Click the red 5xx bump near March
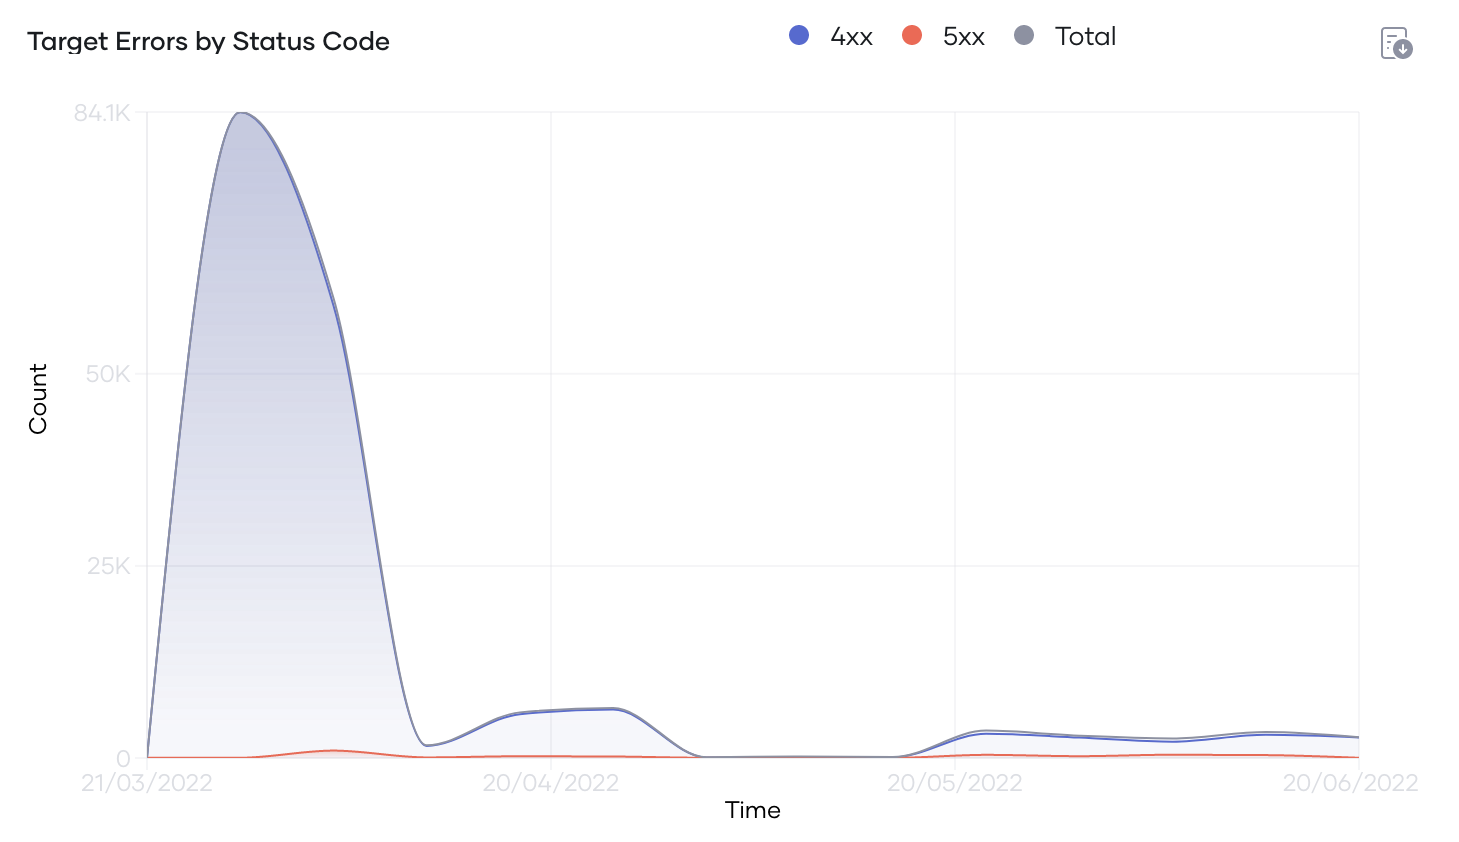 (x=334, y=750)
